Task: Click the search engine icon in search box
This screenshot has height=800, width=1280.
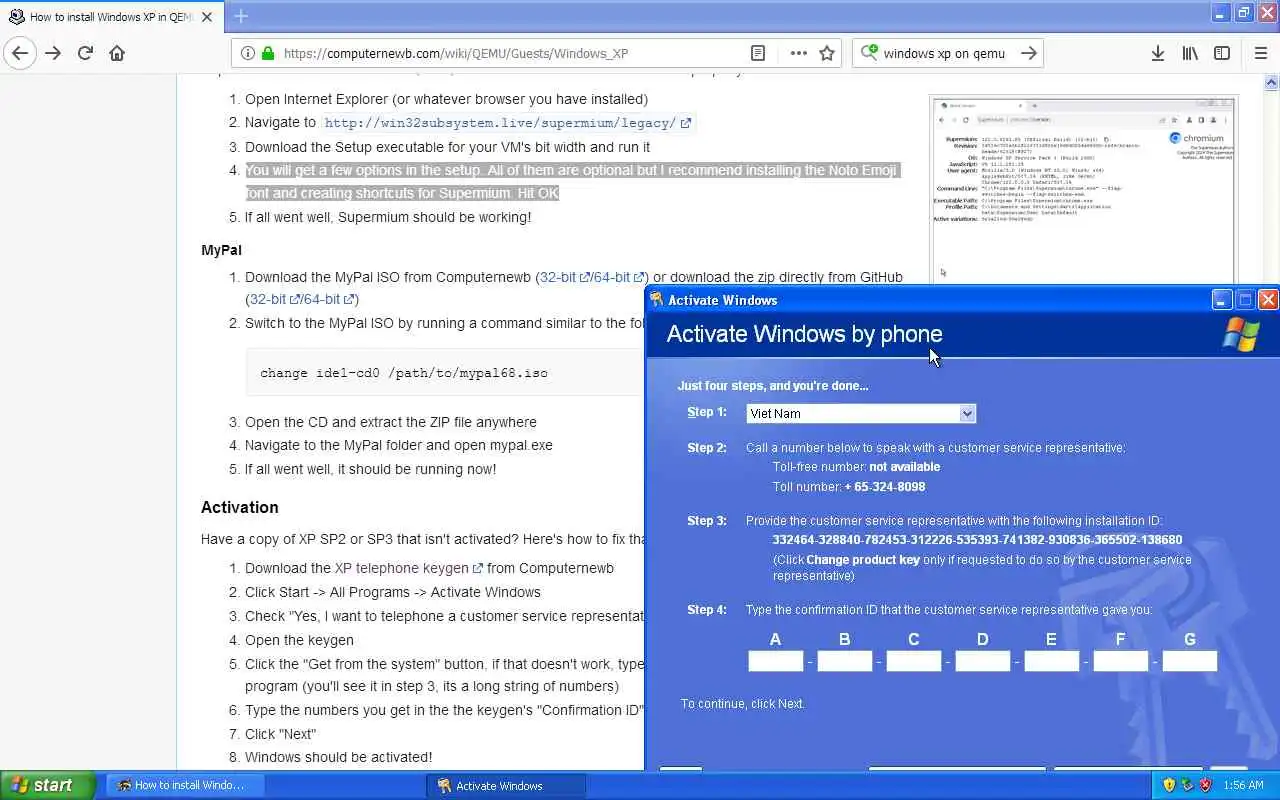Action: (869, 53)
